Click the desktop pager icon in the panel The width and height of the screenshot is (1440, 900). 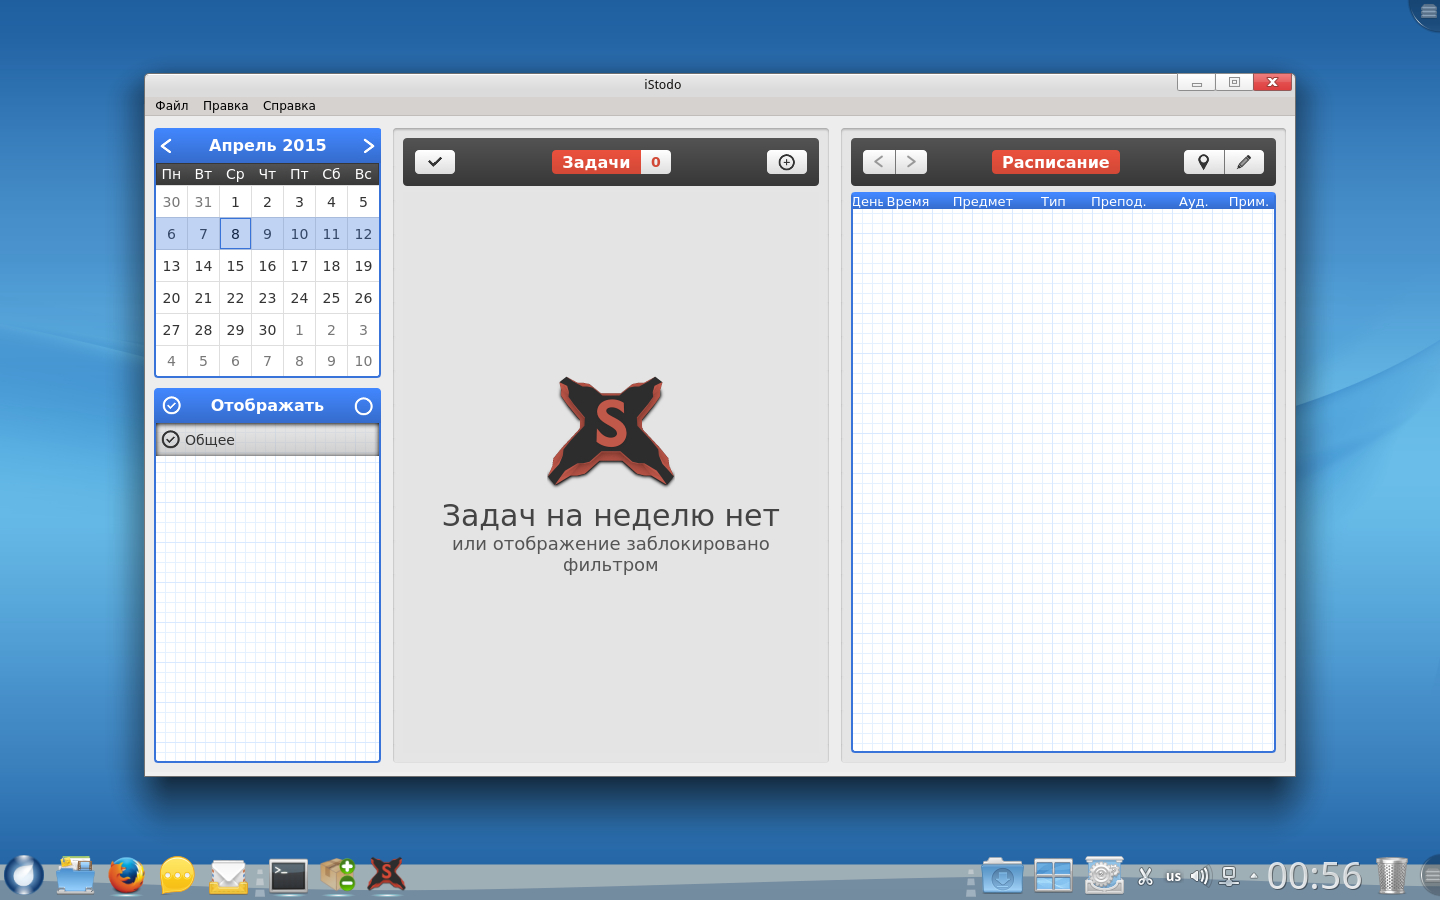1053,875
